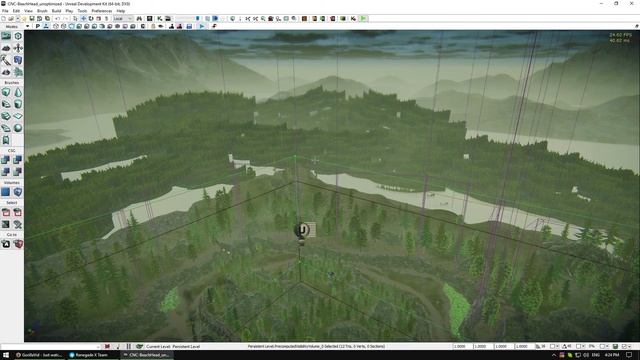Switch to Geometry mode tool
Screen dimensions: 640x360
coord(18,36)
